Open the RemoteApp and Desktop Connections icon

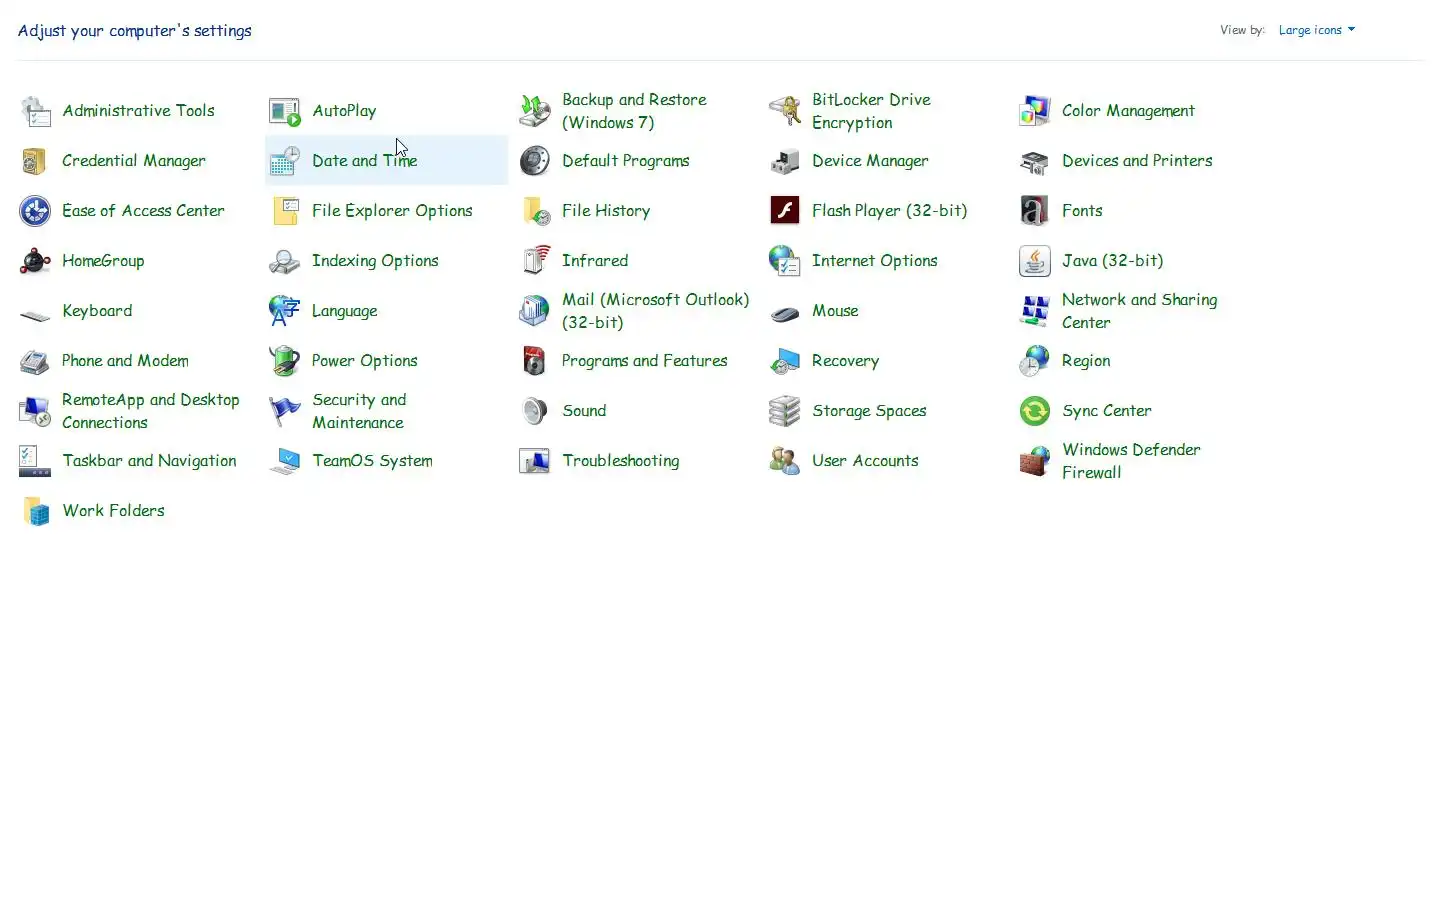pyautogui.click(x=35, y=411)
